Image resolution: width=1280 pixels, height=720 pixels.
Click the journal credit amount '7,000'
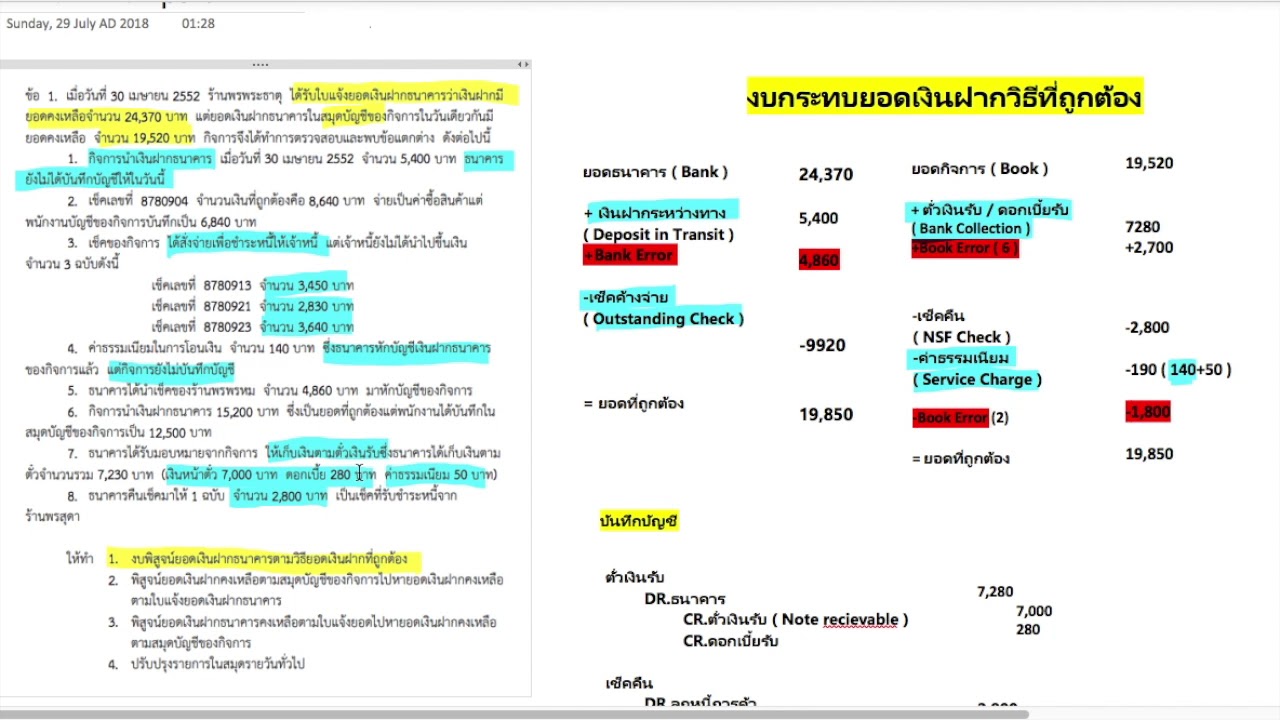[1034, 611]
